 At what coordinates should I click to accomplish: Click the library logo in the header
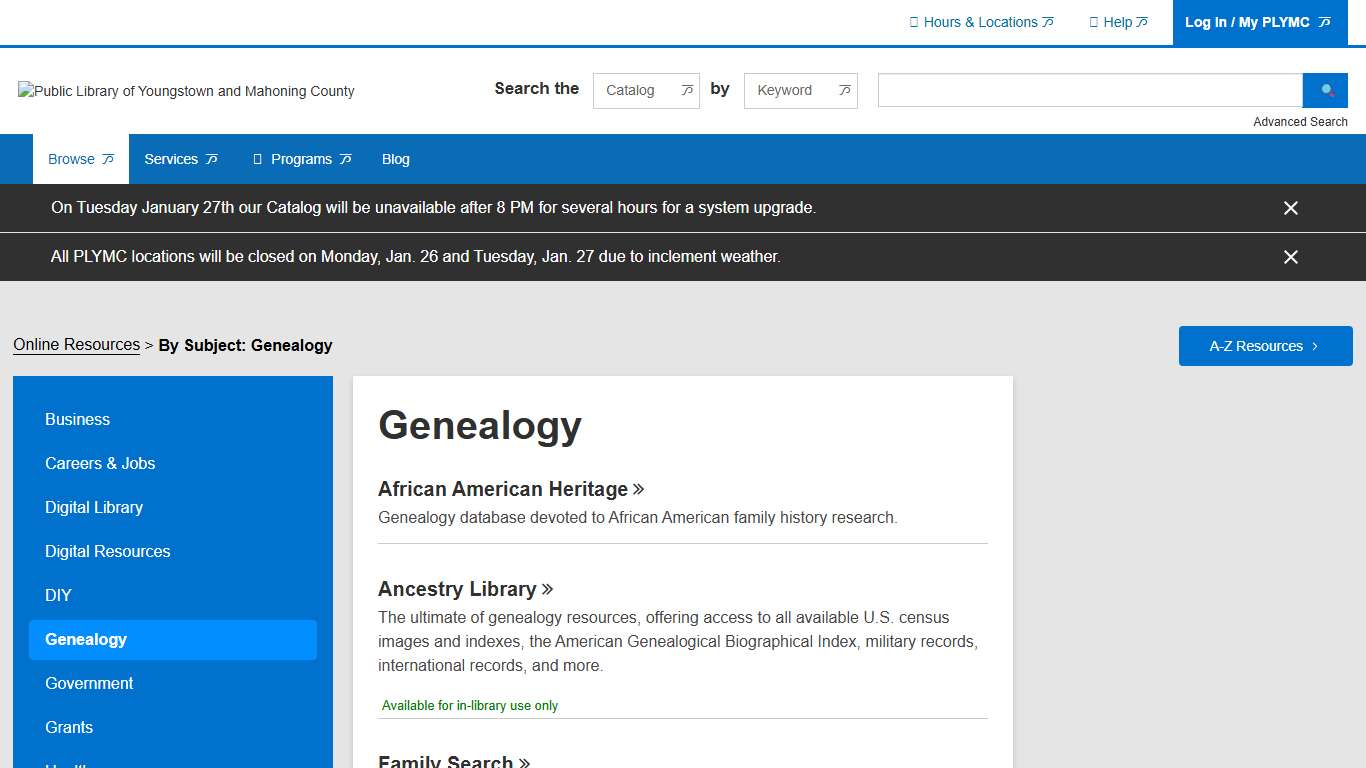[186, 91]
